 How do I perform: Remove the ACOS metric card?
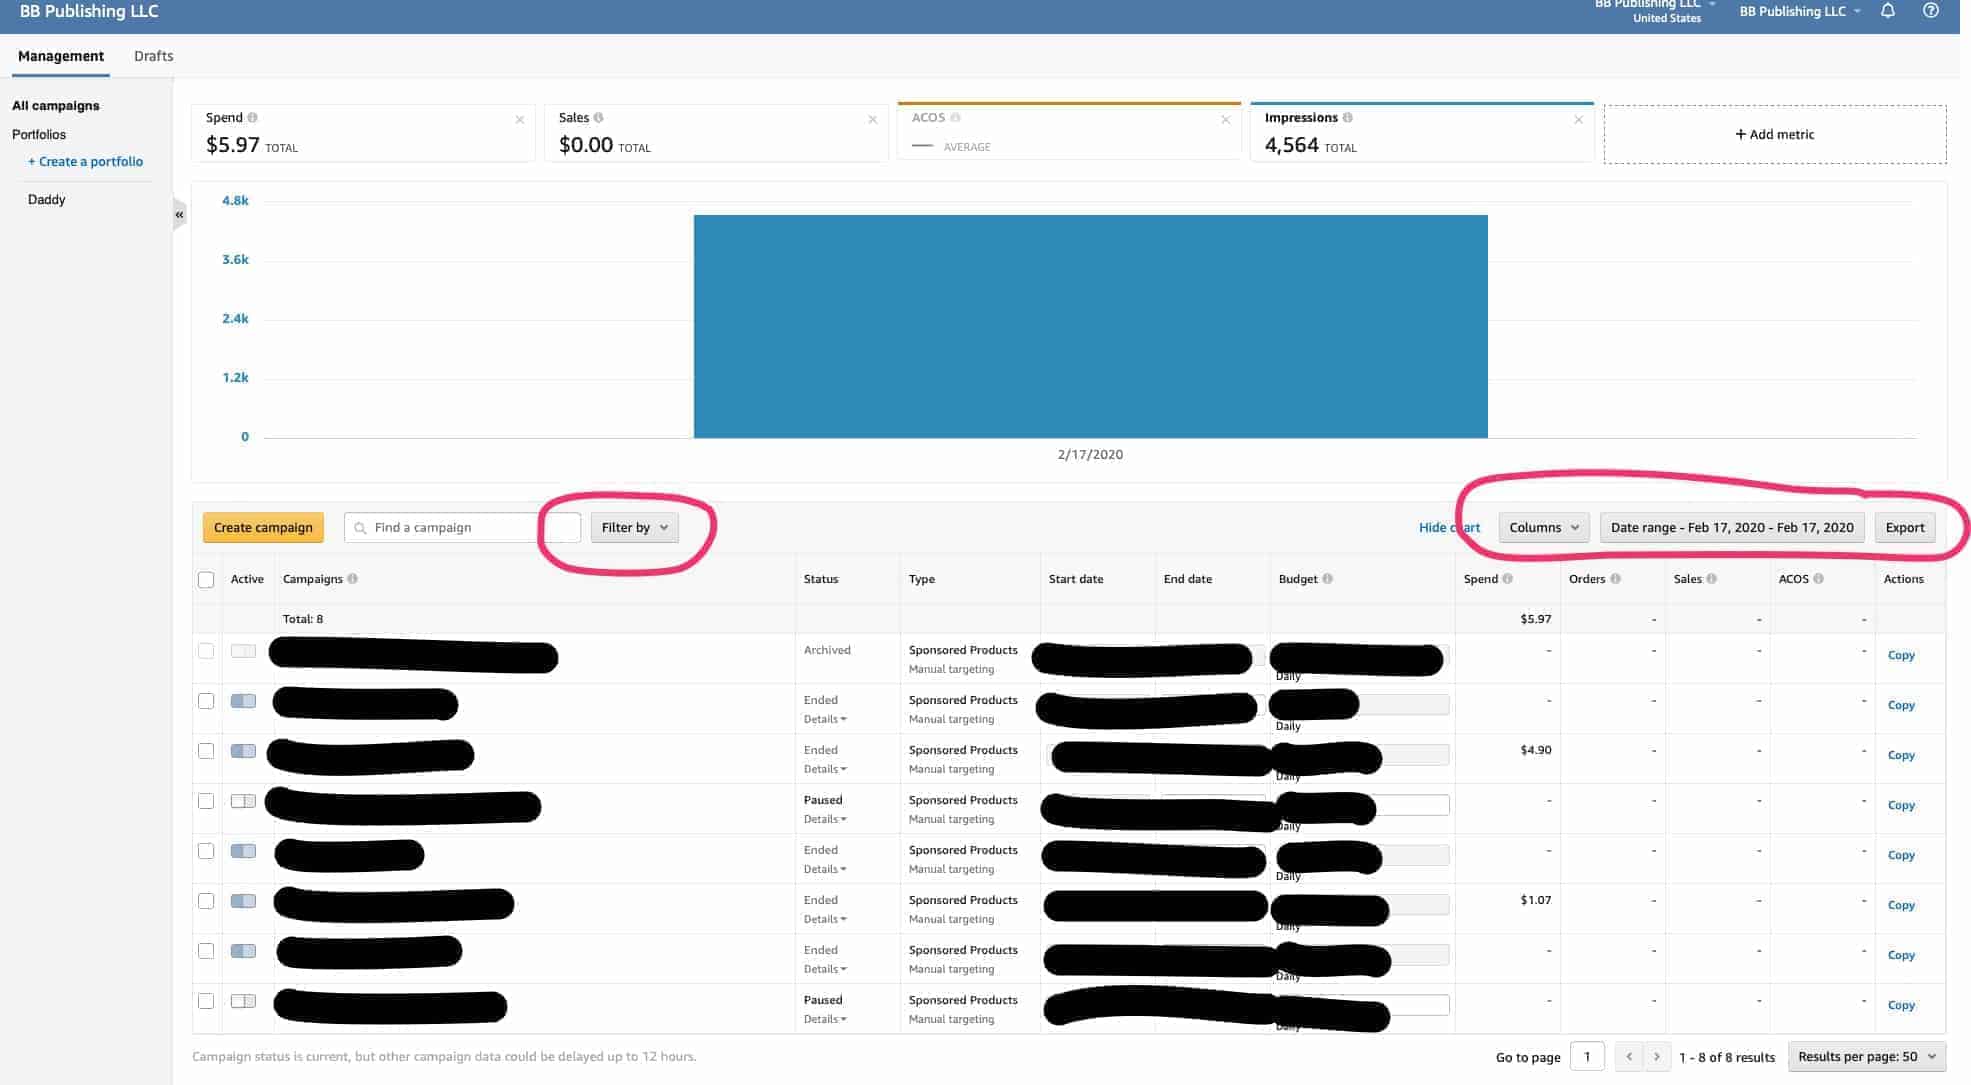[1226, 120]
